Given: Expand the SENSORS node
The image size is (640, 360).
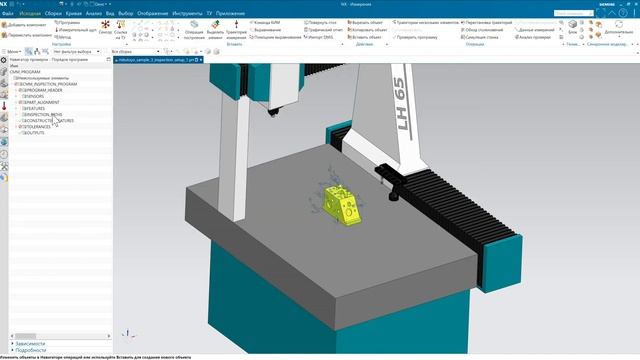Looking at the screenshot, I should coord(16,96).
